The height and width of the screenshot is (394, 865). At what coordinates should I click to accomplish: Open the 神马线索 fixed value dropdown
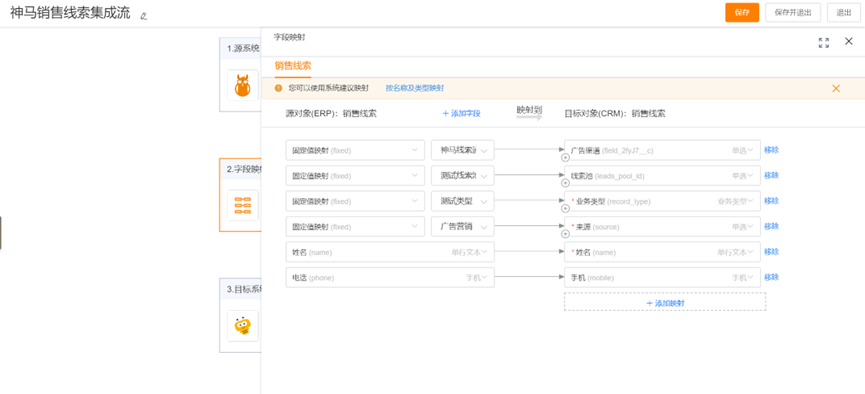tap(463, 150)
